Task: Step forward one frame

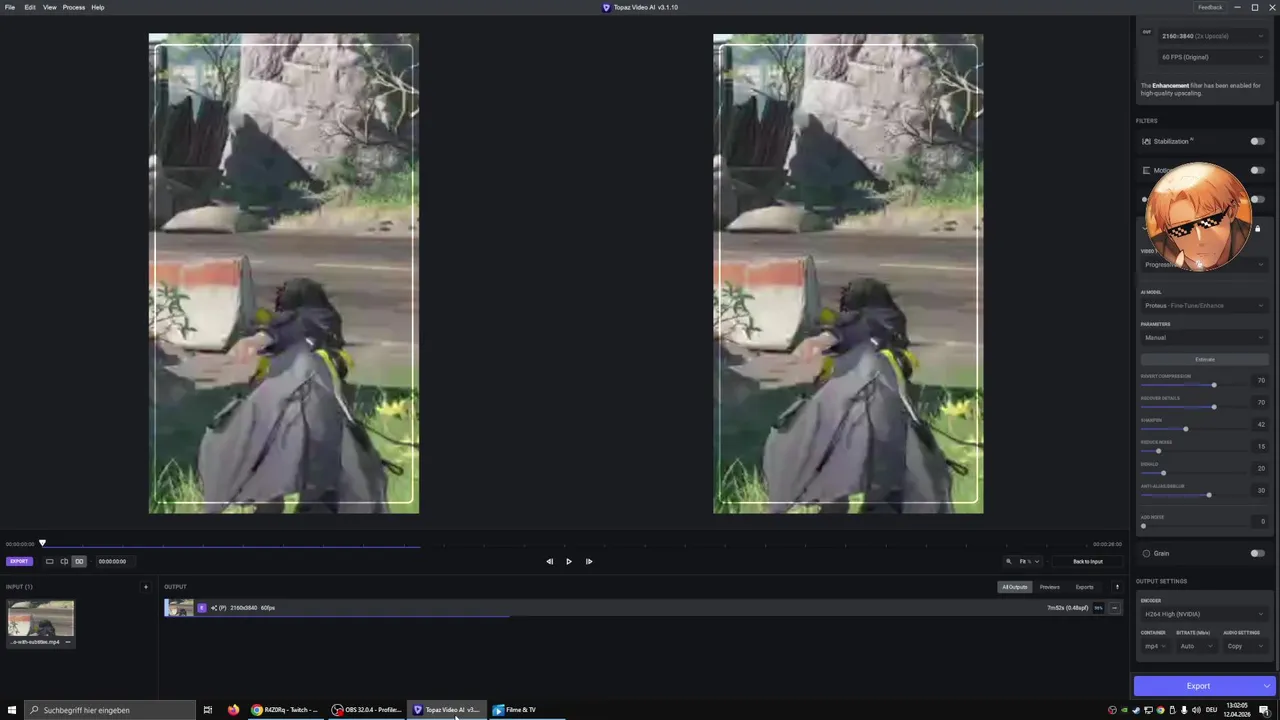Action: 589,561
